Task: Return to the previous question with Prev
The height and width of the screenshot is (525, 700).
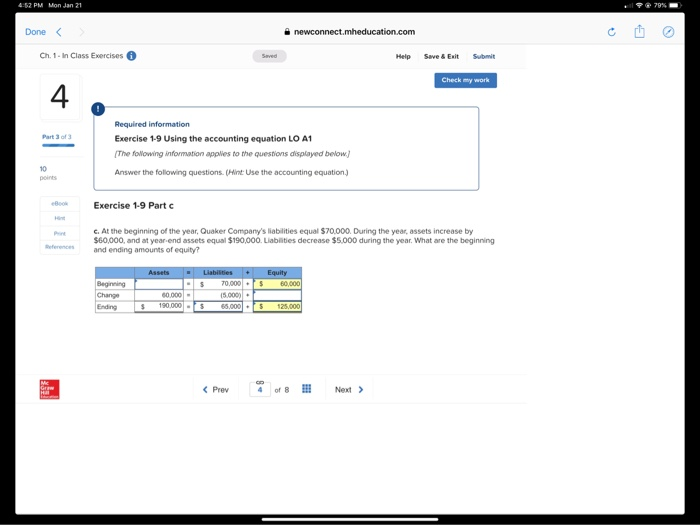Action: point(216,390)
